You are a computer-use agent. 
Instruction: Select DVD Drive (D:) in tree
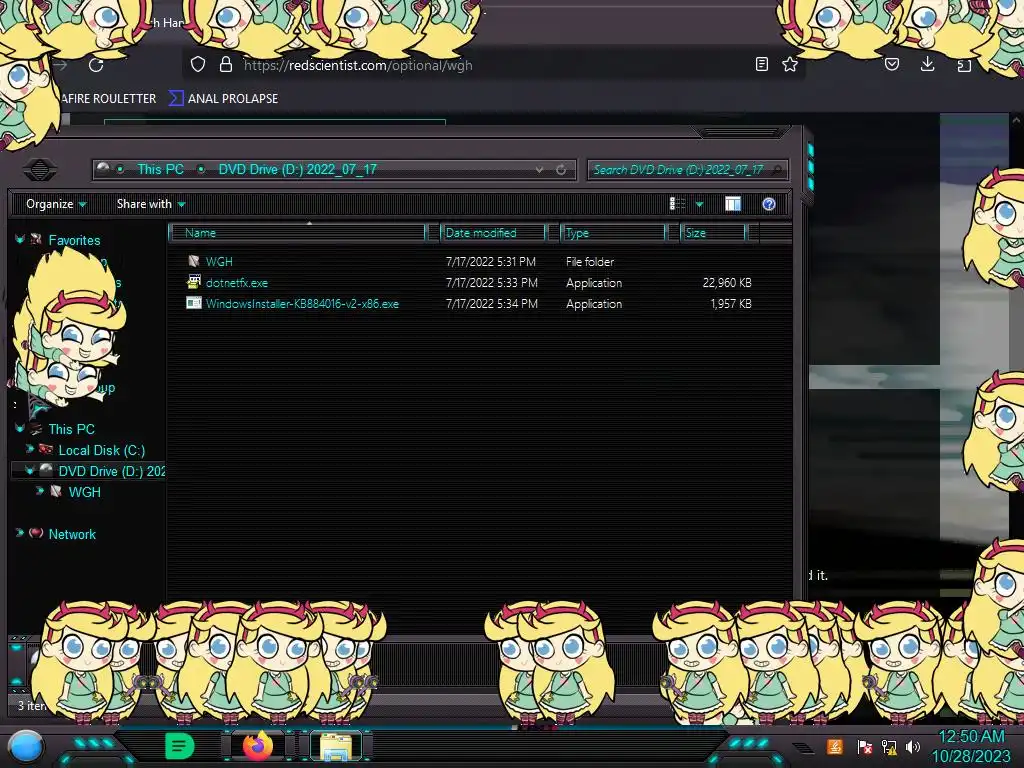pyautogui.click(x=112, y=472)
